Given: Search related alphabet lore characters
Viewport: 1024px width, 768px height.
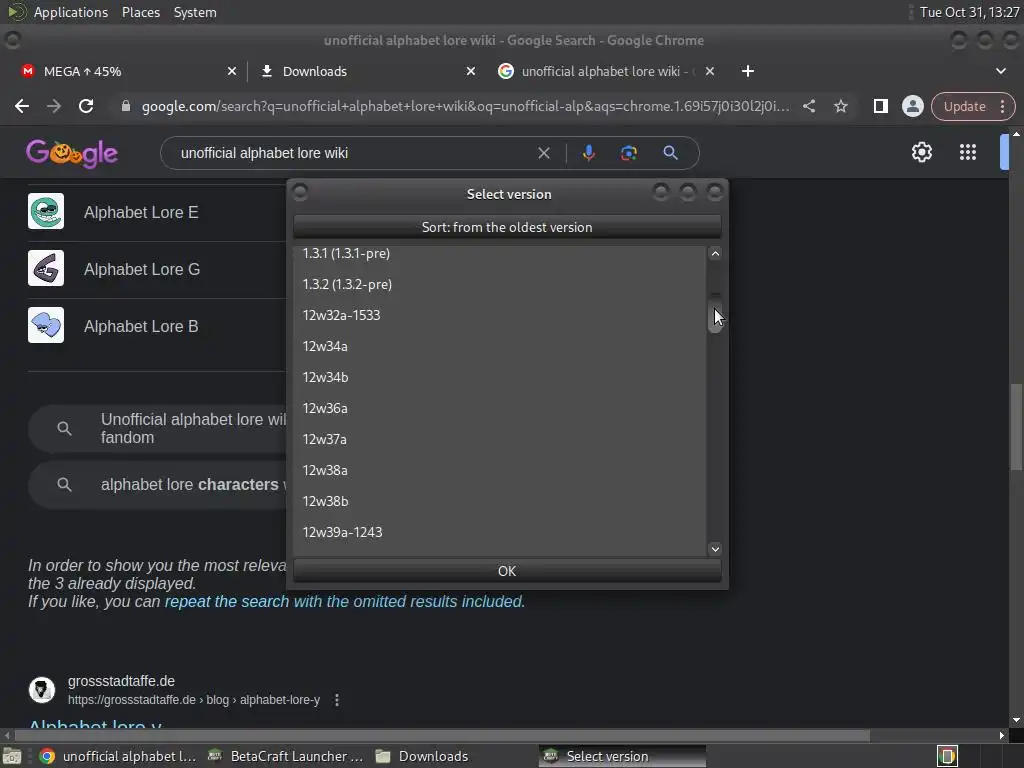Looking at the screenshot, I should point(157,485).
